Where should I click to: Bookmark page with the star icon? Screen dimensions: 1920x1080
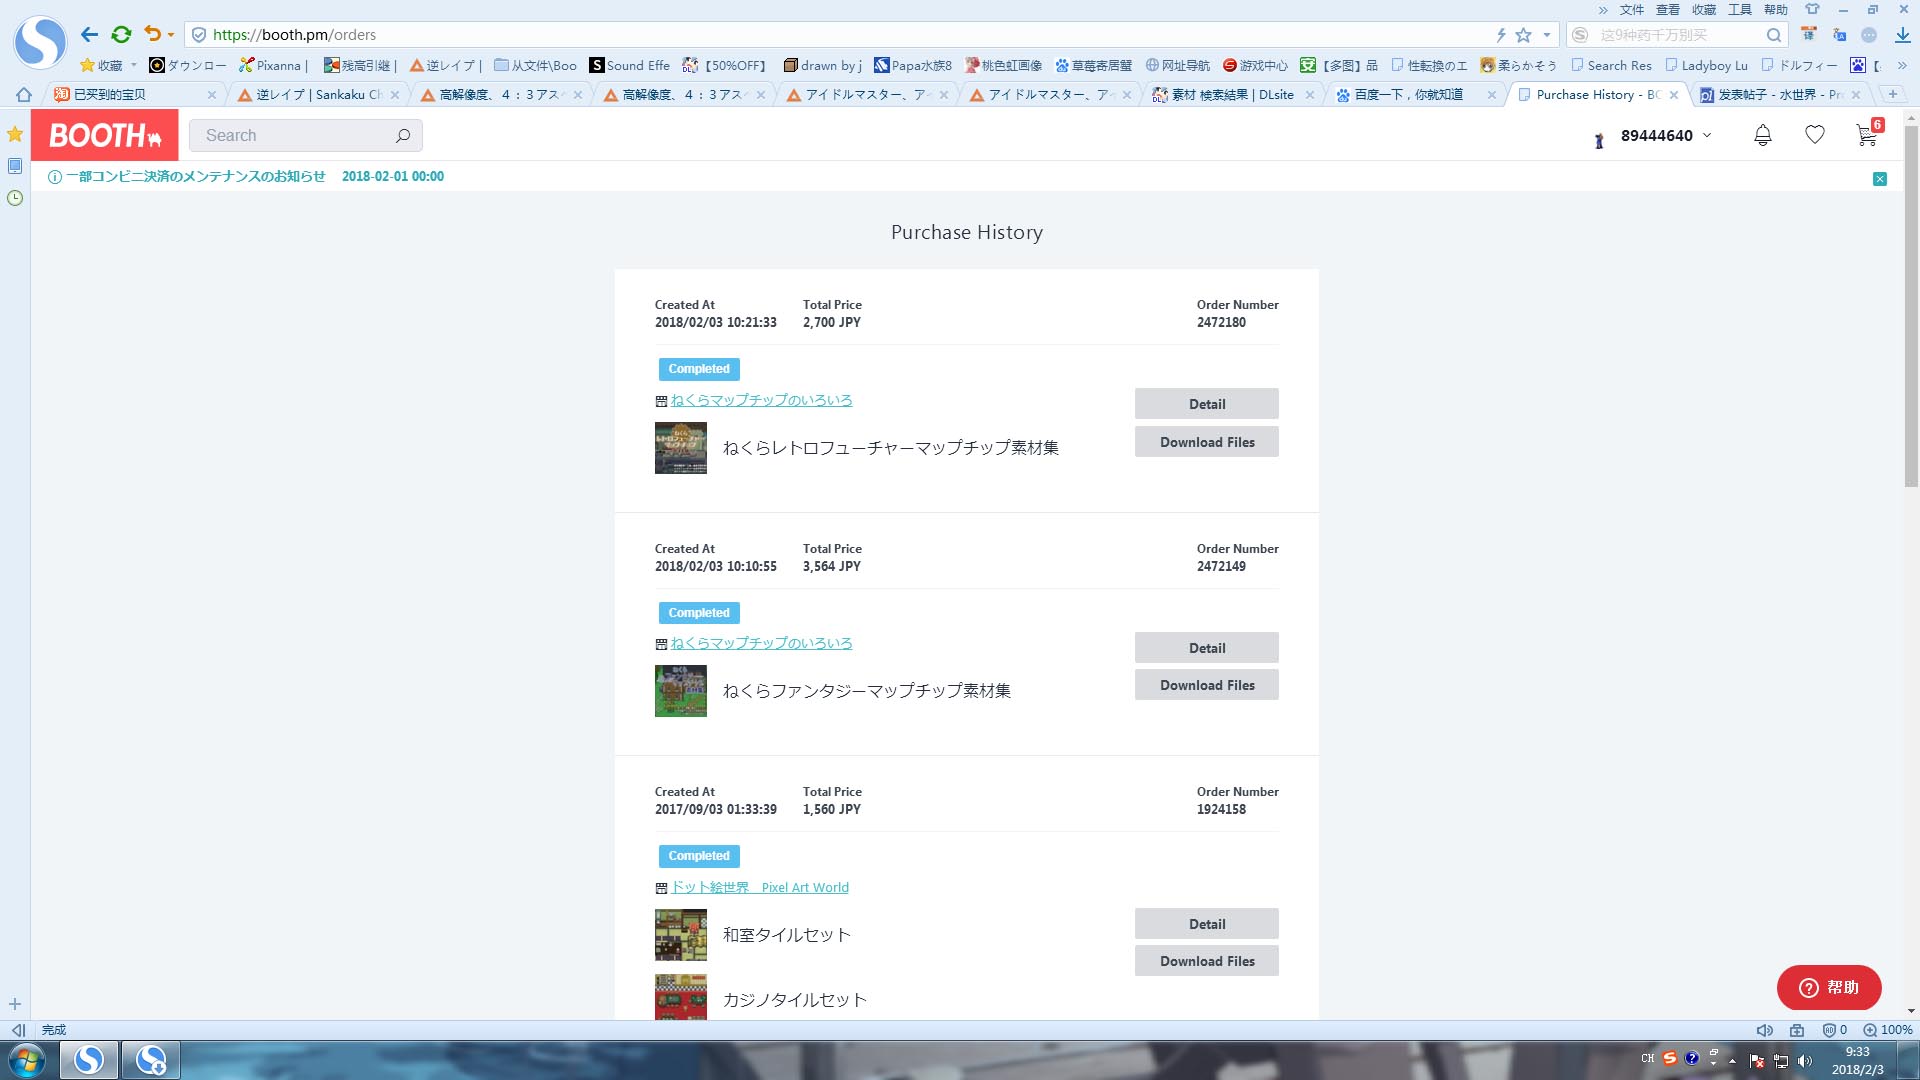(x=1524, y=35)
